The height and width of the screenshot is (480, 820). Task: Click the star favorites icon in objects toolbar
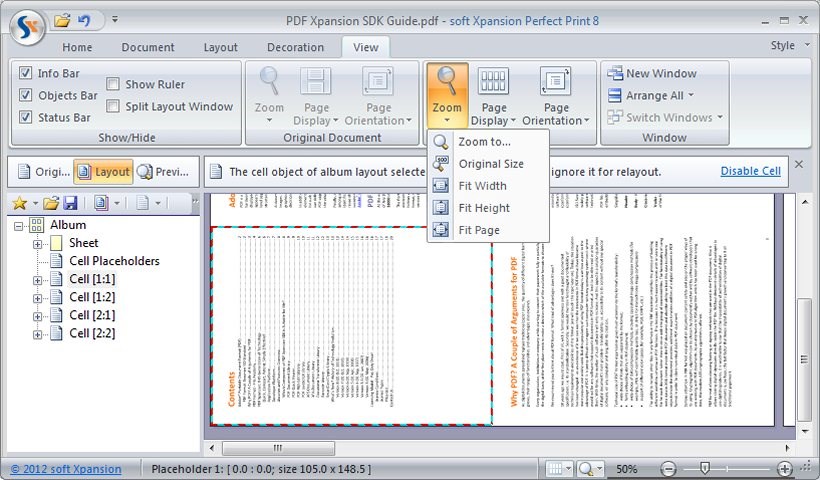click(x=19, y=203)
